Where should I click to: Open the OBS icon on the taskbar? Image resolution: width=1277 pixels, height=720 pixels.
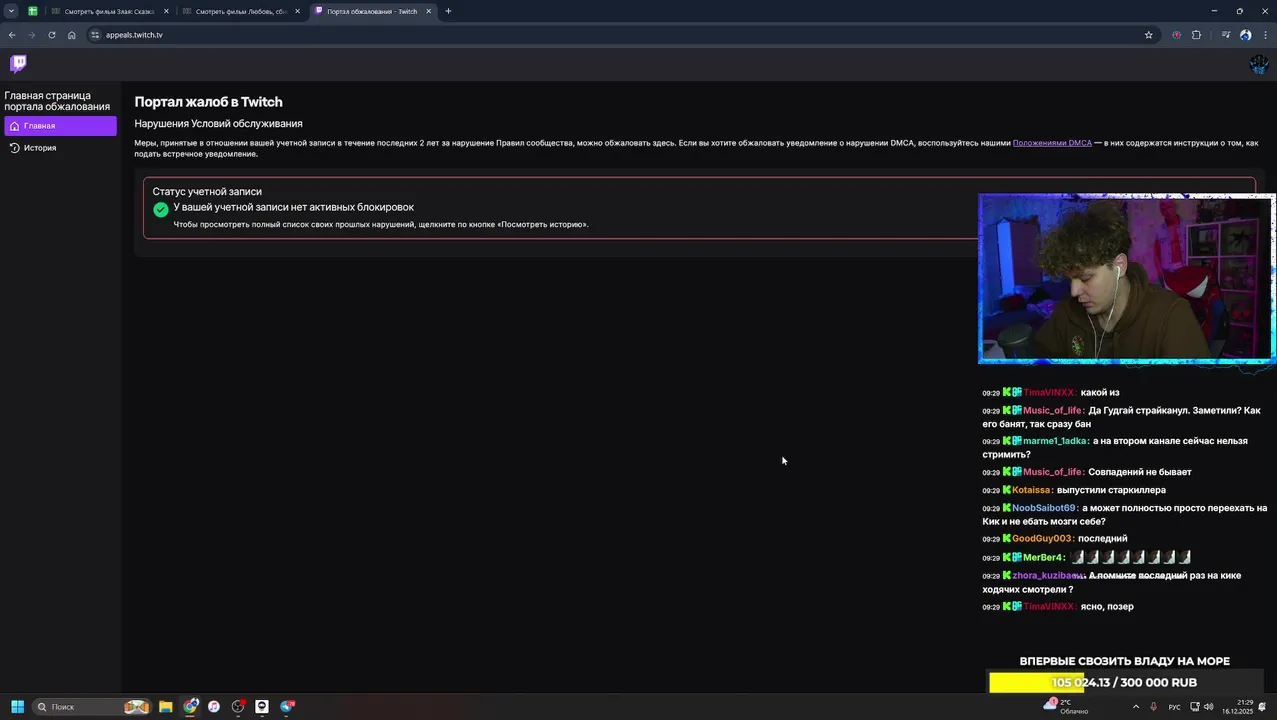(238, 707)
